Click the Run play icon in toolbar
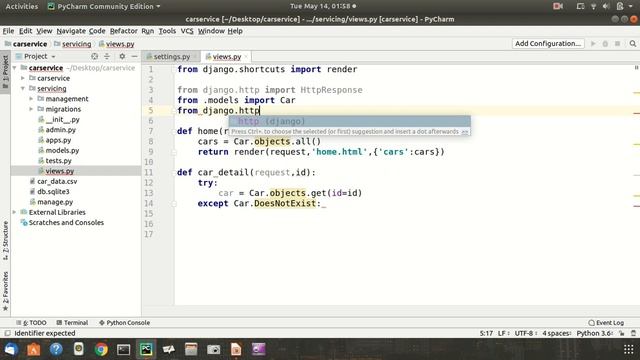 click(593, 44)
